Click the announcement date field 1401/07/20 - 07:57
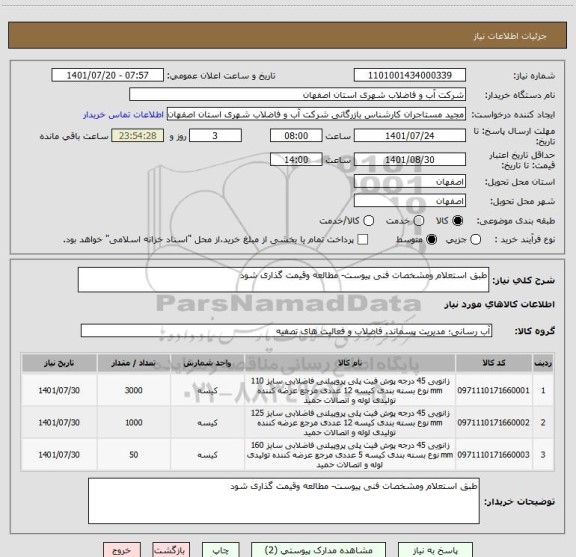The width and height of the screenshot is (576, 557). tap(108, 75)
